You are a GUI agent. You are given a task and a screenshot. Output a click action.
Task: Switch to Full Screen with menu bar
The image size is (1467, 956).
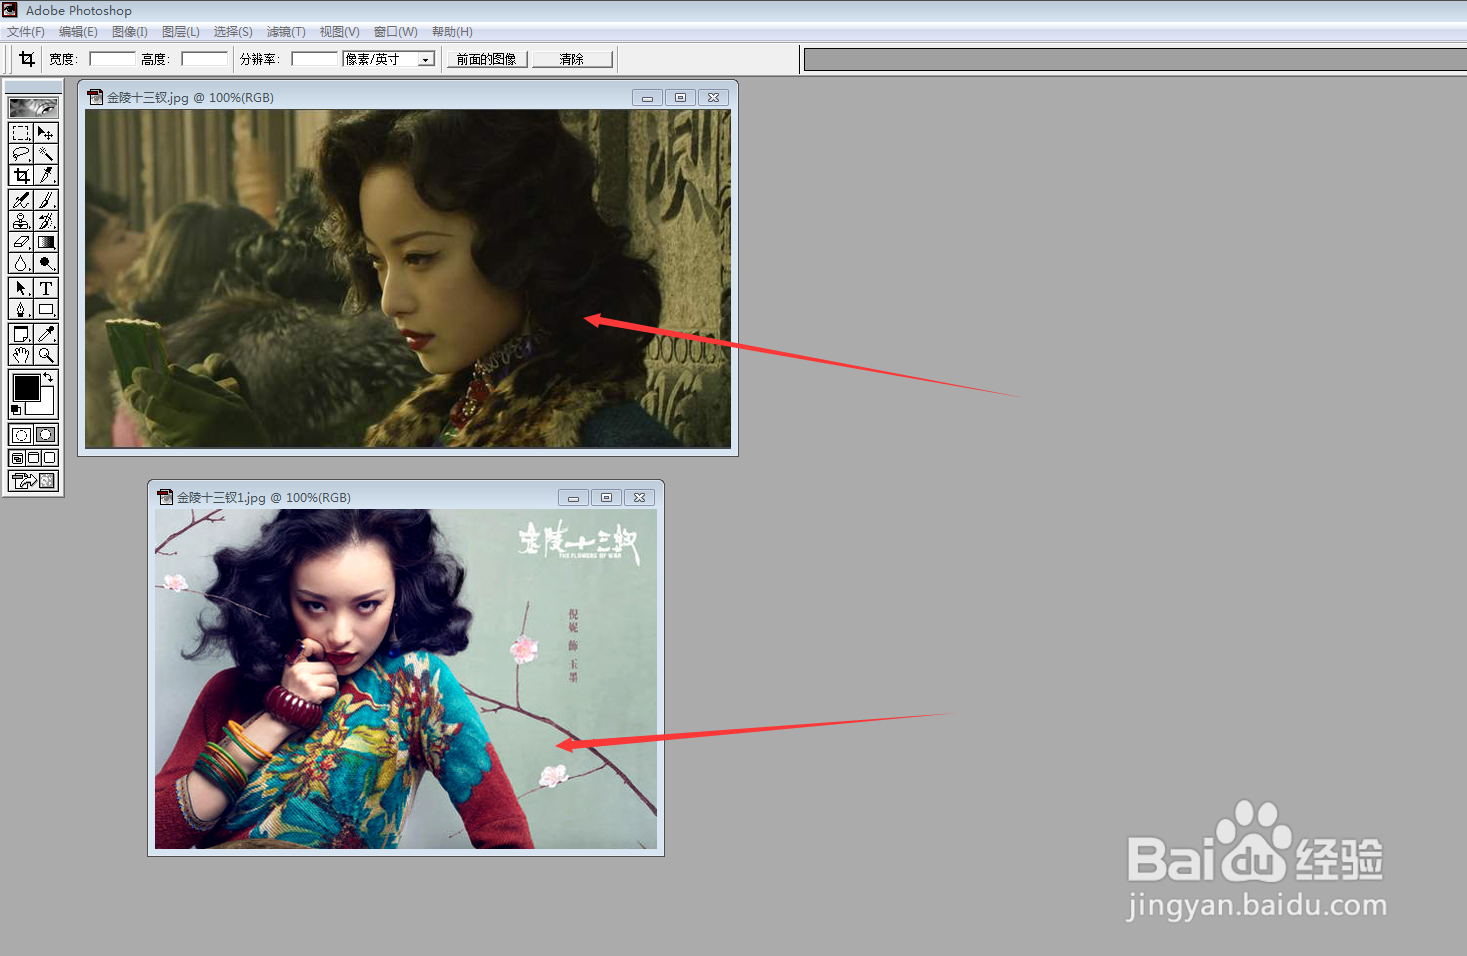(x=33, y=458)
